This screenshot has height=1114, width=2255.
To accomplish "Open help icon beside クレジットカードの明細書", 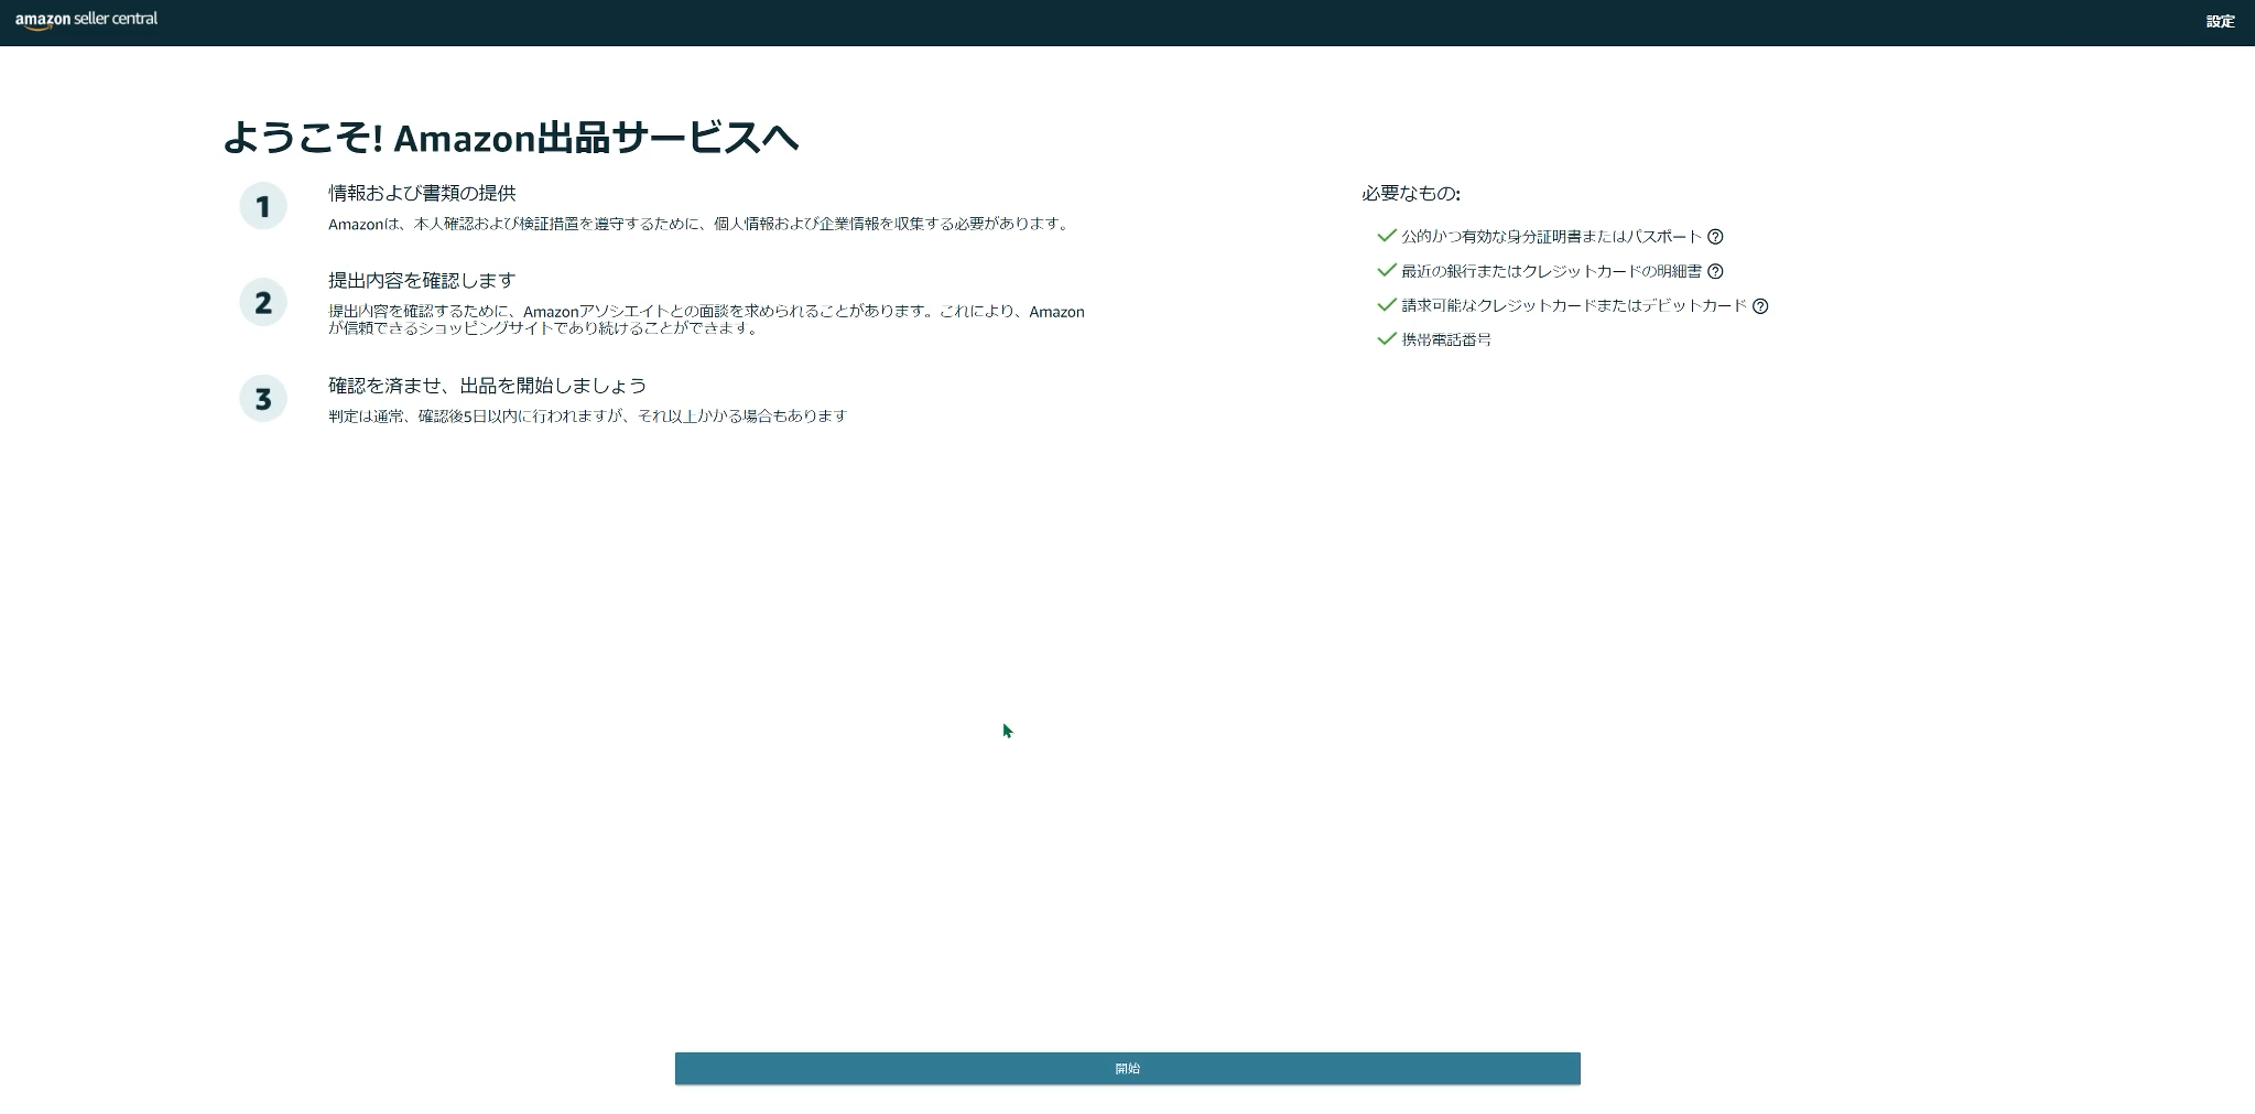I will 1715,271.
